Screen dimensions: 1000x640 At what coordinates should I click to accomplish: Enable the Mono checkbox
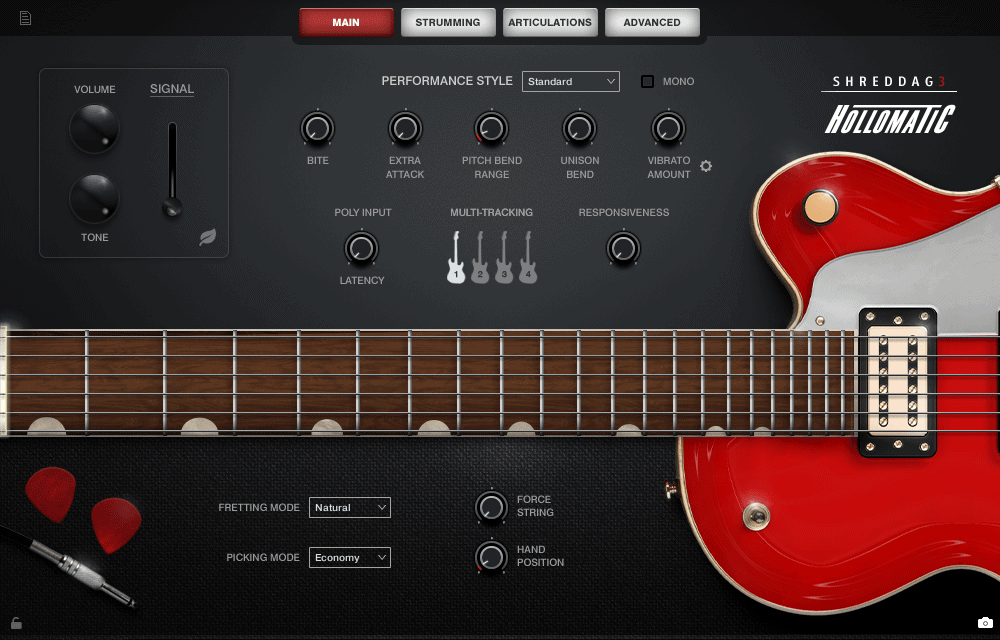(647, 82)
